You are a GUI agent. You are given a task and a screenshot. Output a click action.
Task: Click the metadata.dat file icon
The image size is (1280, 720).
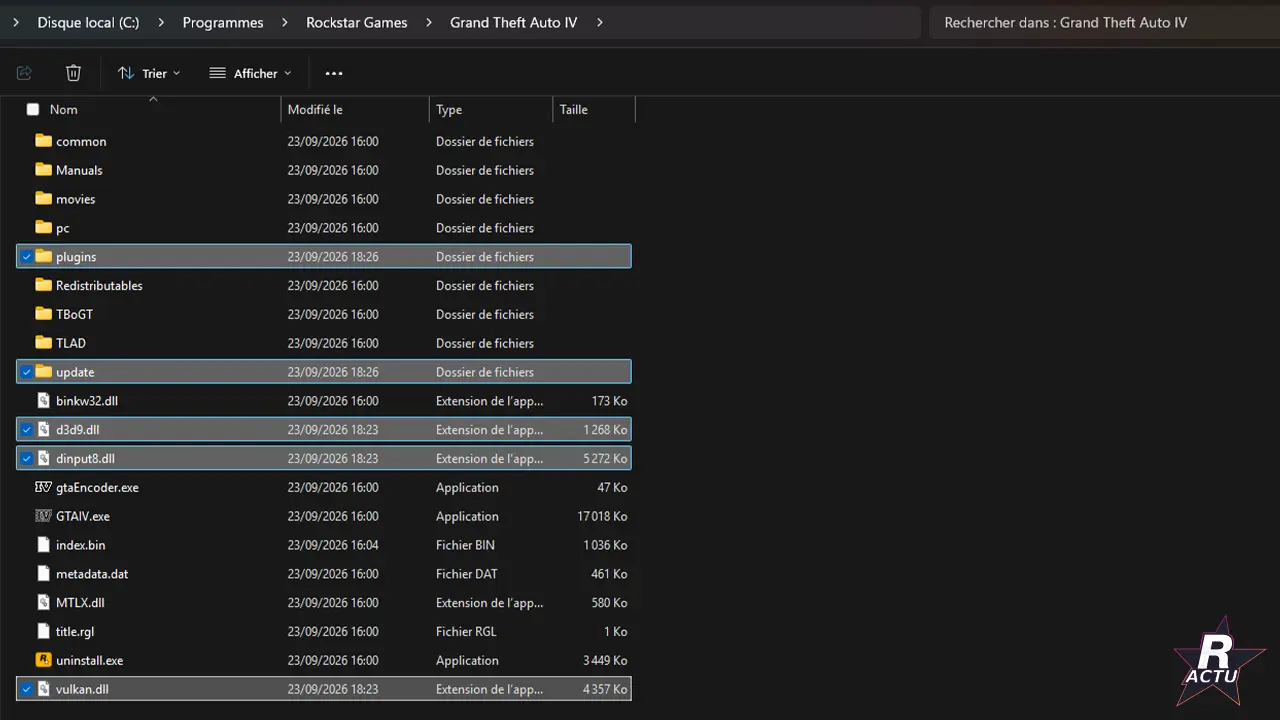coord(43,574)
